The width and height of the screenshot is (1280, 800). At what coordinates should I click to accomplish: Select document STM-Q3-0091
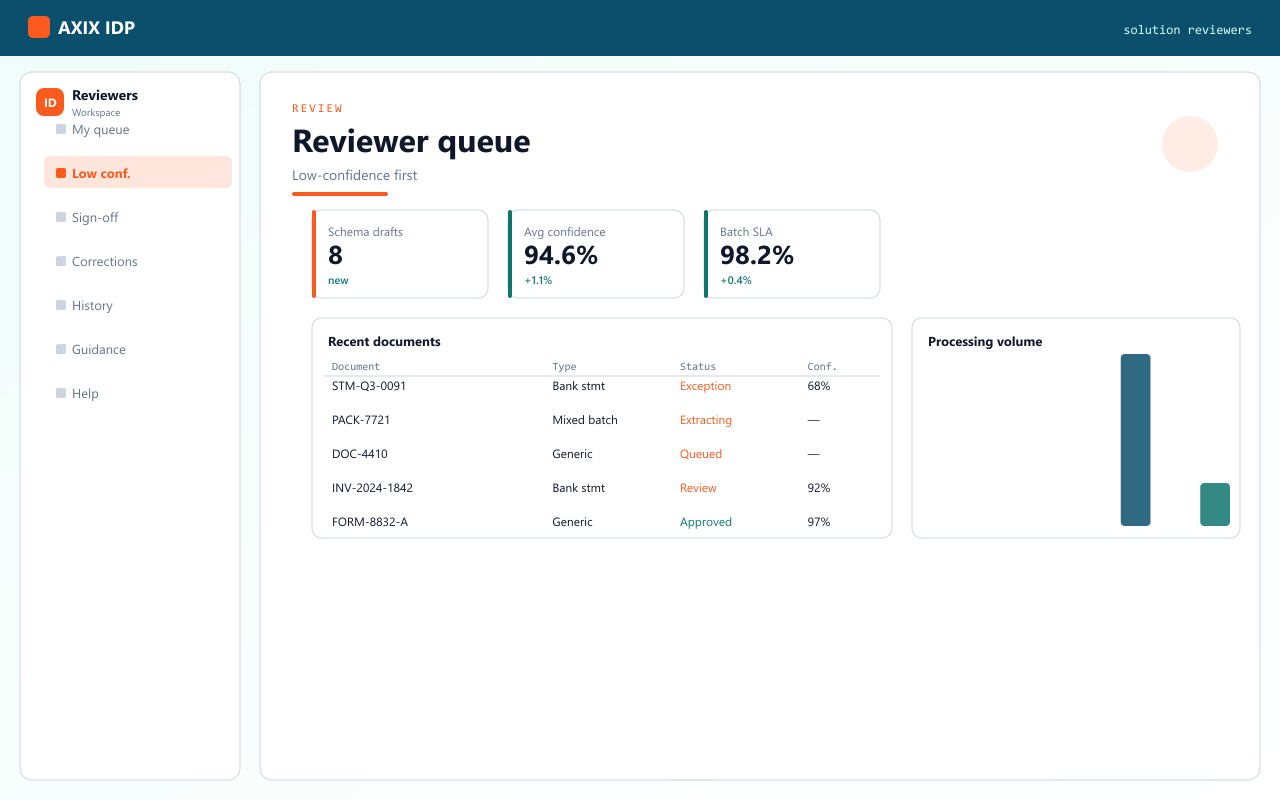pos(369,386)
